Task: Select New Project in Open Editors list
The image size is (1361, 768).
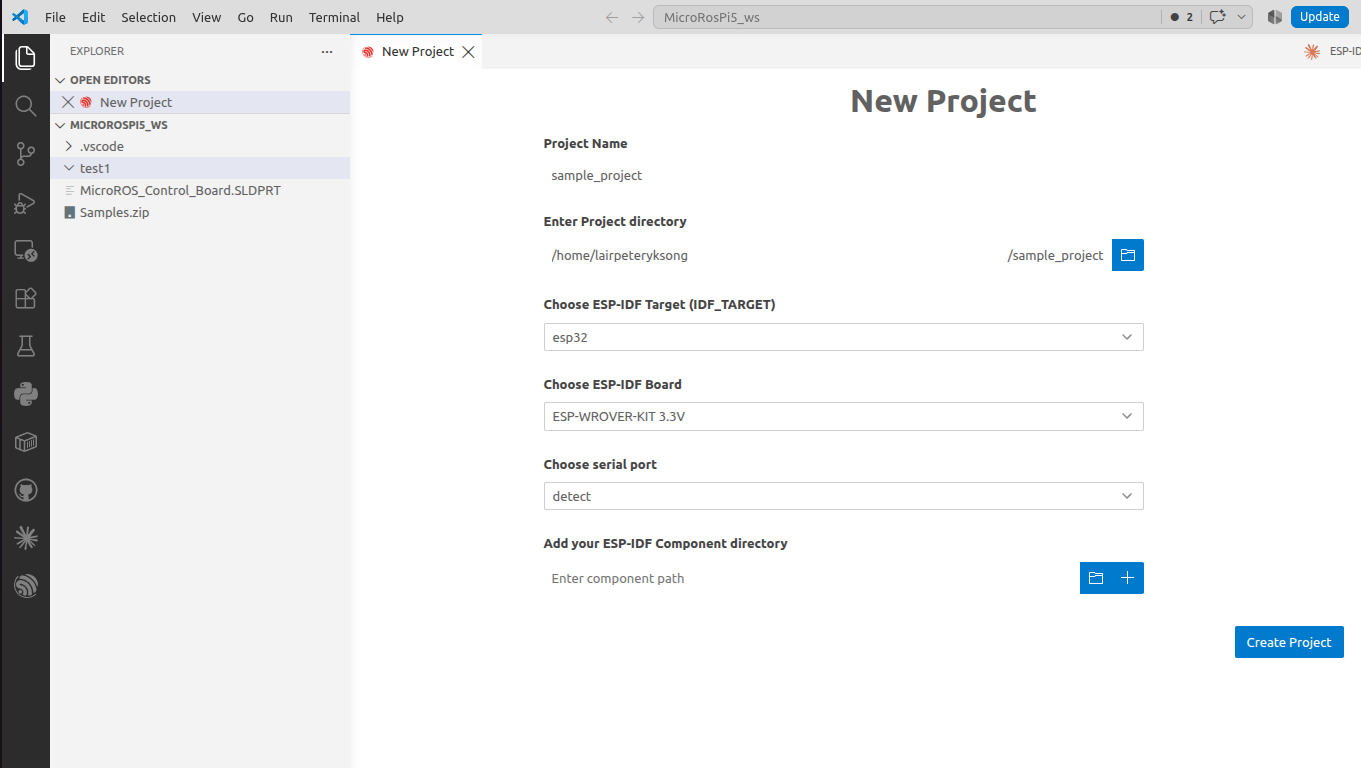Action: 200,102
